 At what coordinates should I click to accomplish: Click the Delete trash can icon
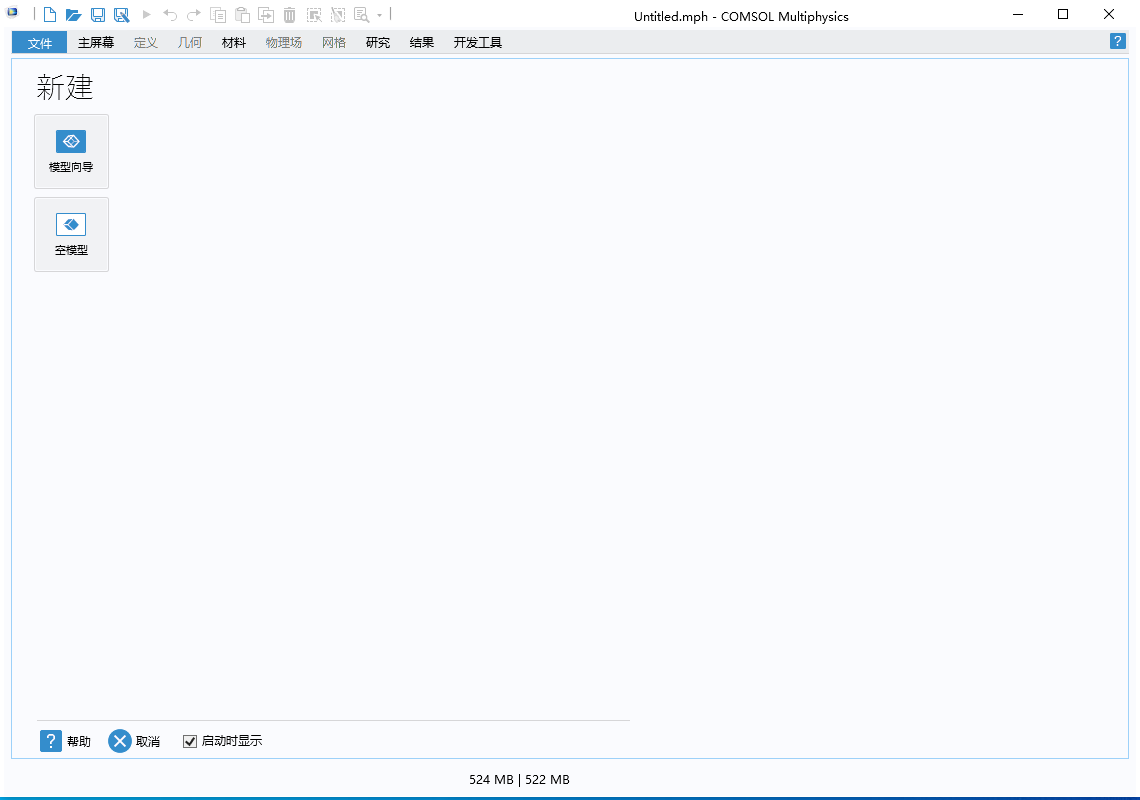point(289,15)
